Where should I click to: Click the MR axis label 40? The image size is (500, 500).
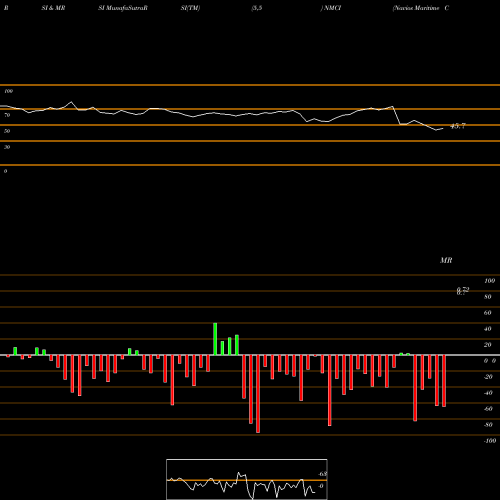tap(488, 329)
